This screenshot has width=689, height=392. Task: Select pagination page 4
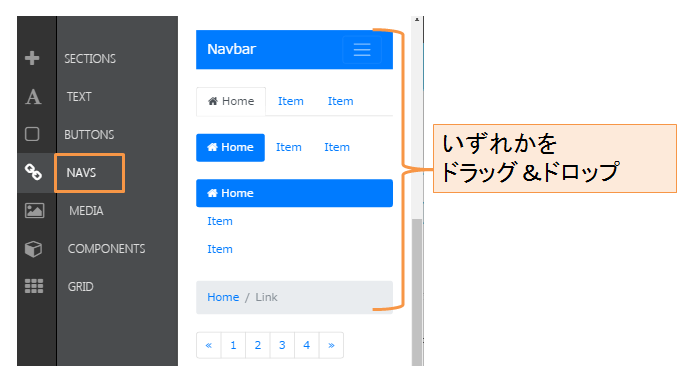coord(307,345)
